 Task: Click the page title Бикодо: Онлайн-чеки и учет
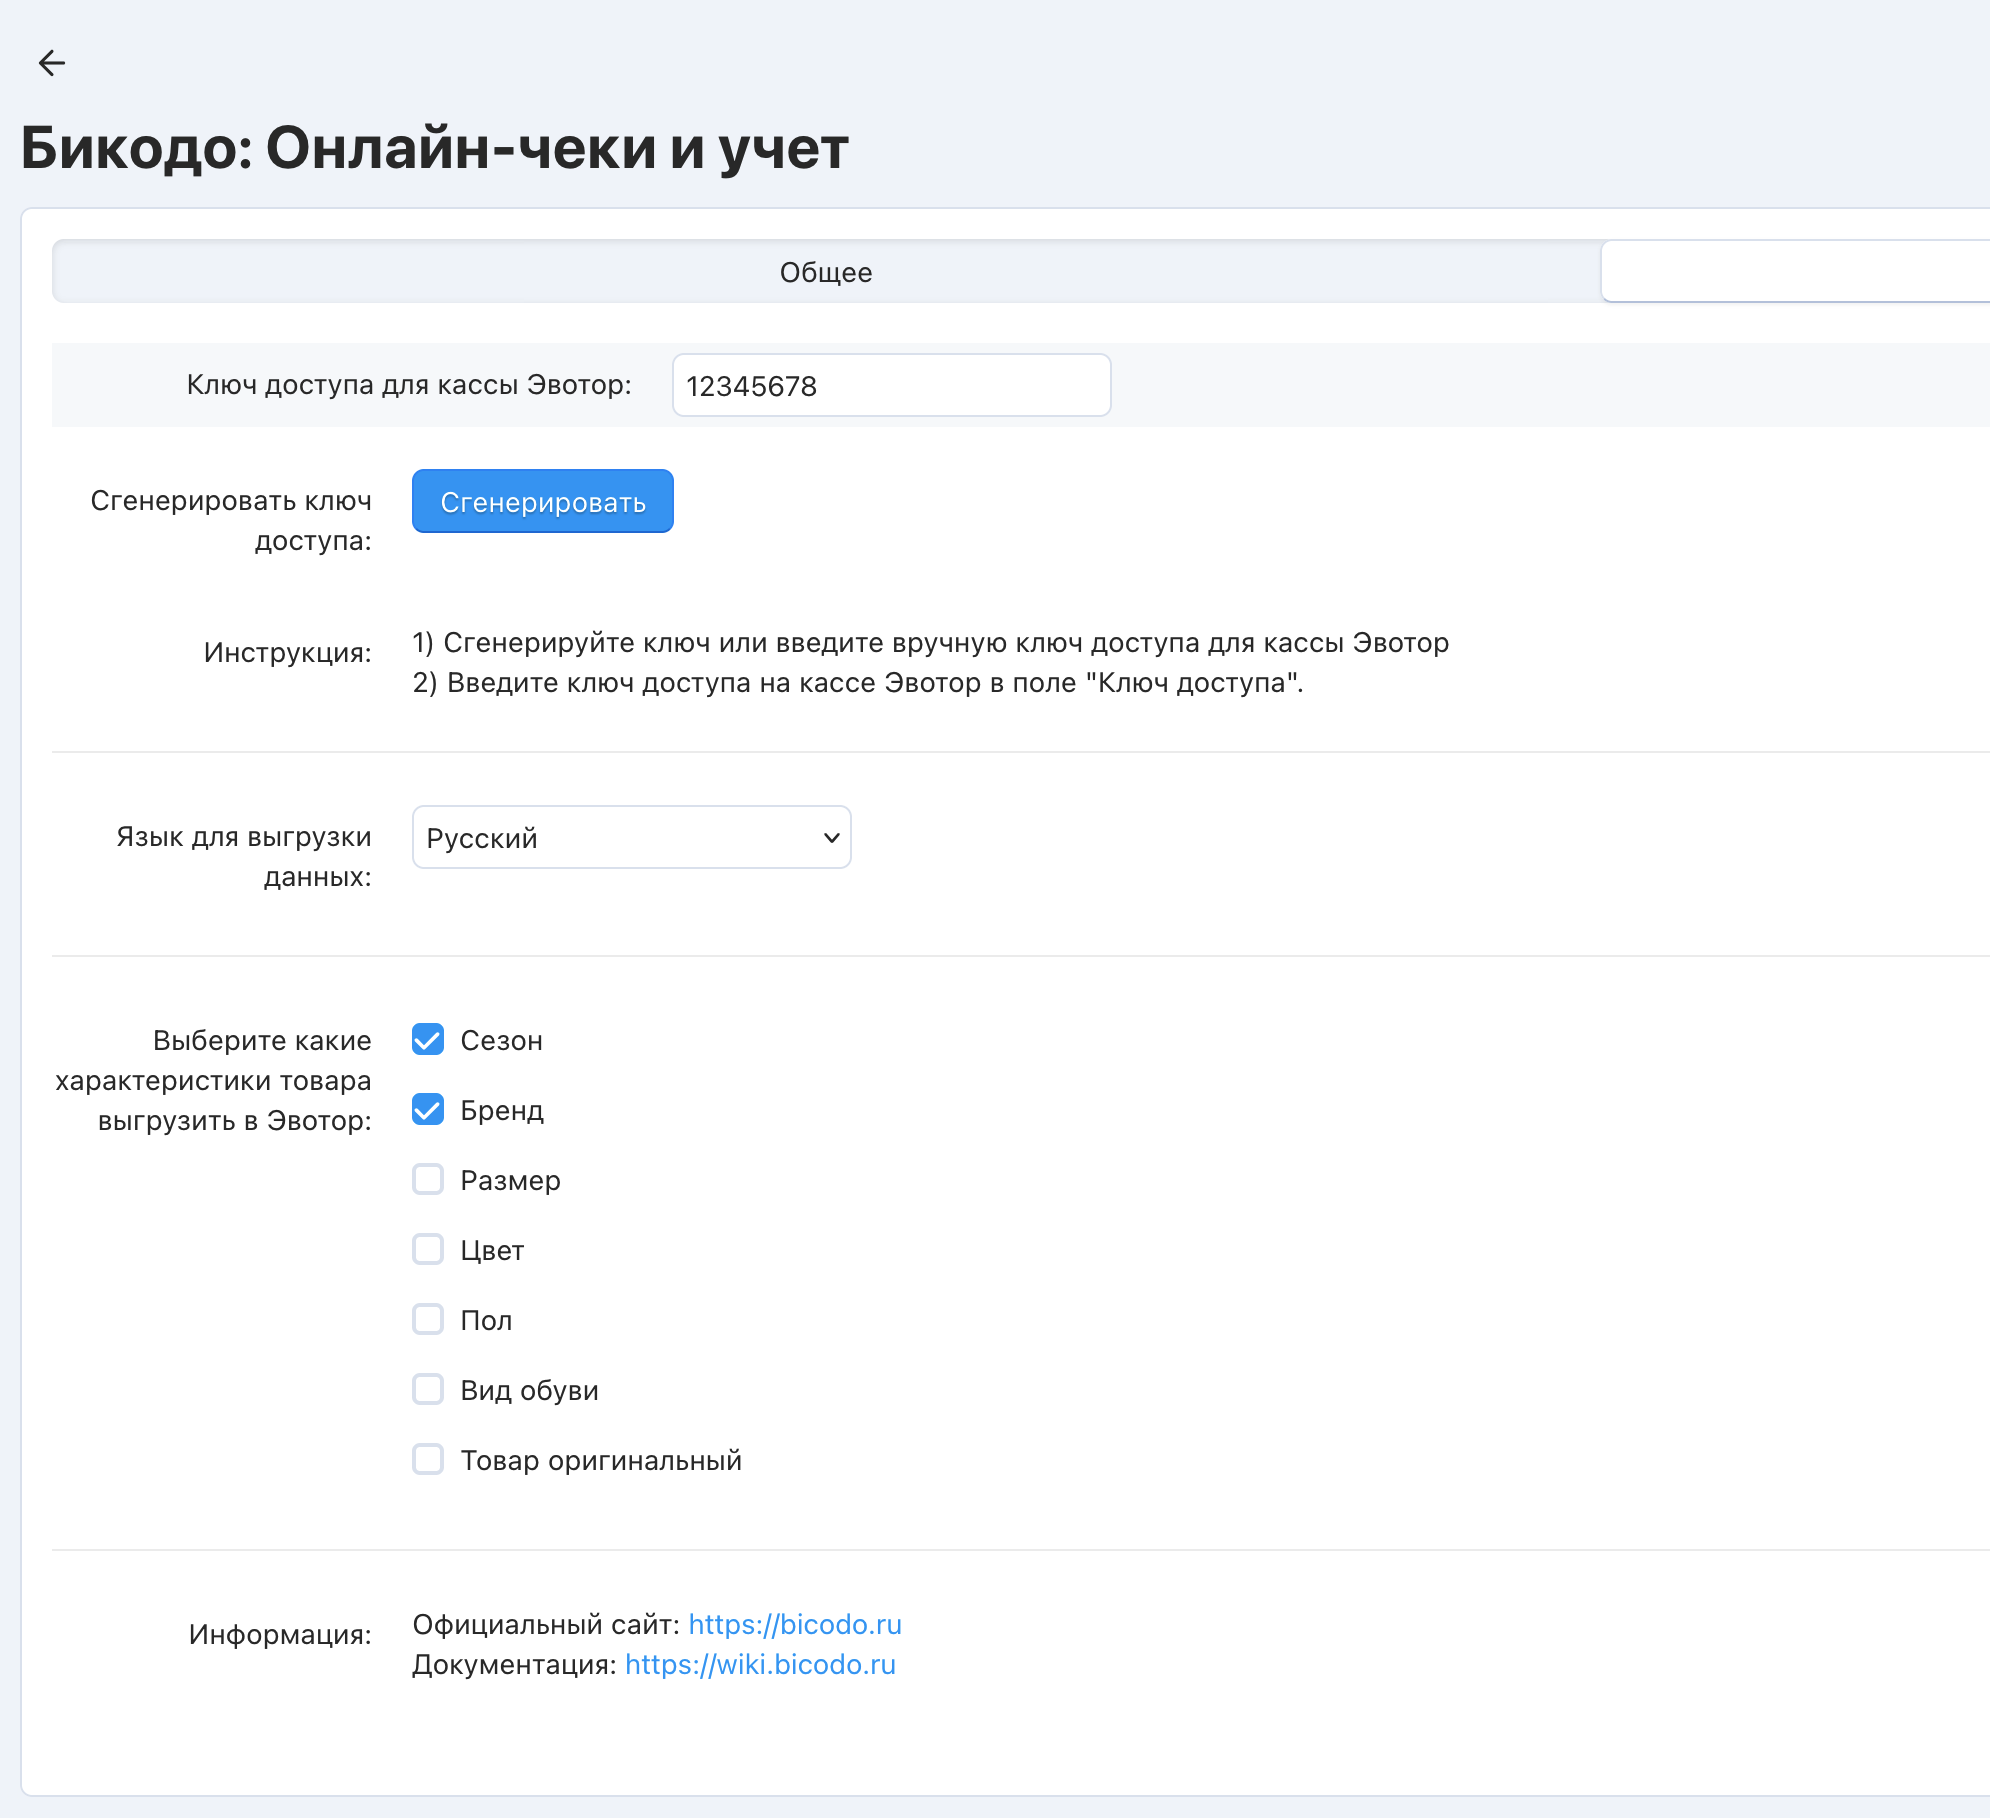coord(435,148)
